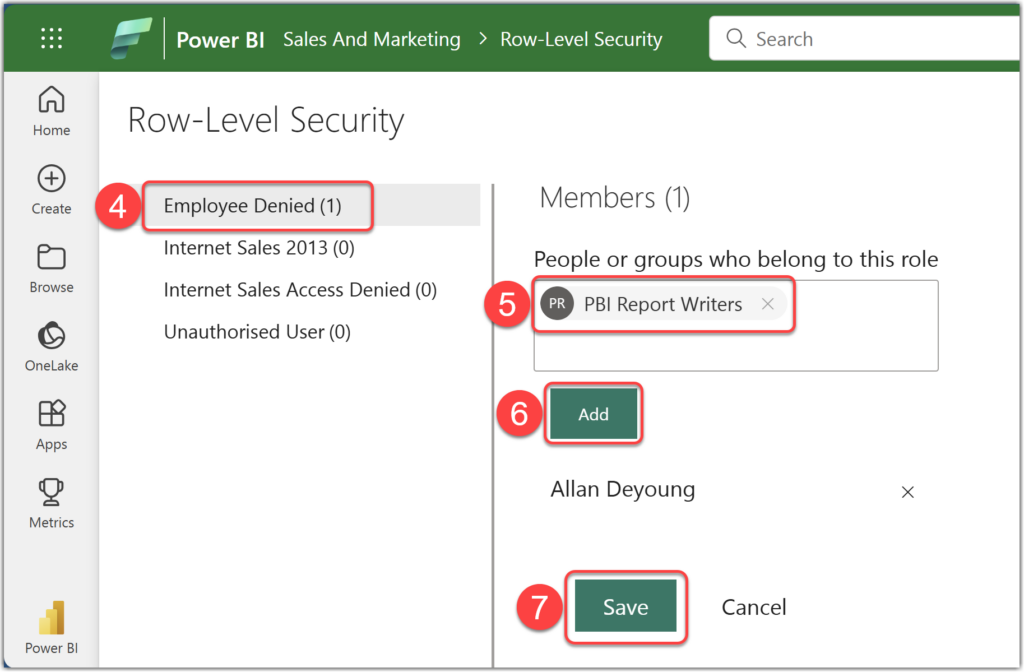This screenshot has width=1024, height=672.
Task: Click the Power BI experience switcher icon
Action: pos(52,627)
